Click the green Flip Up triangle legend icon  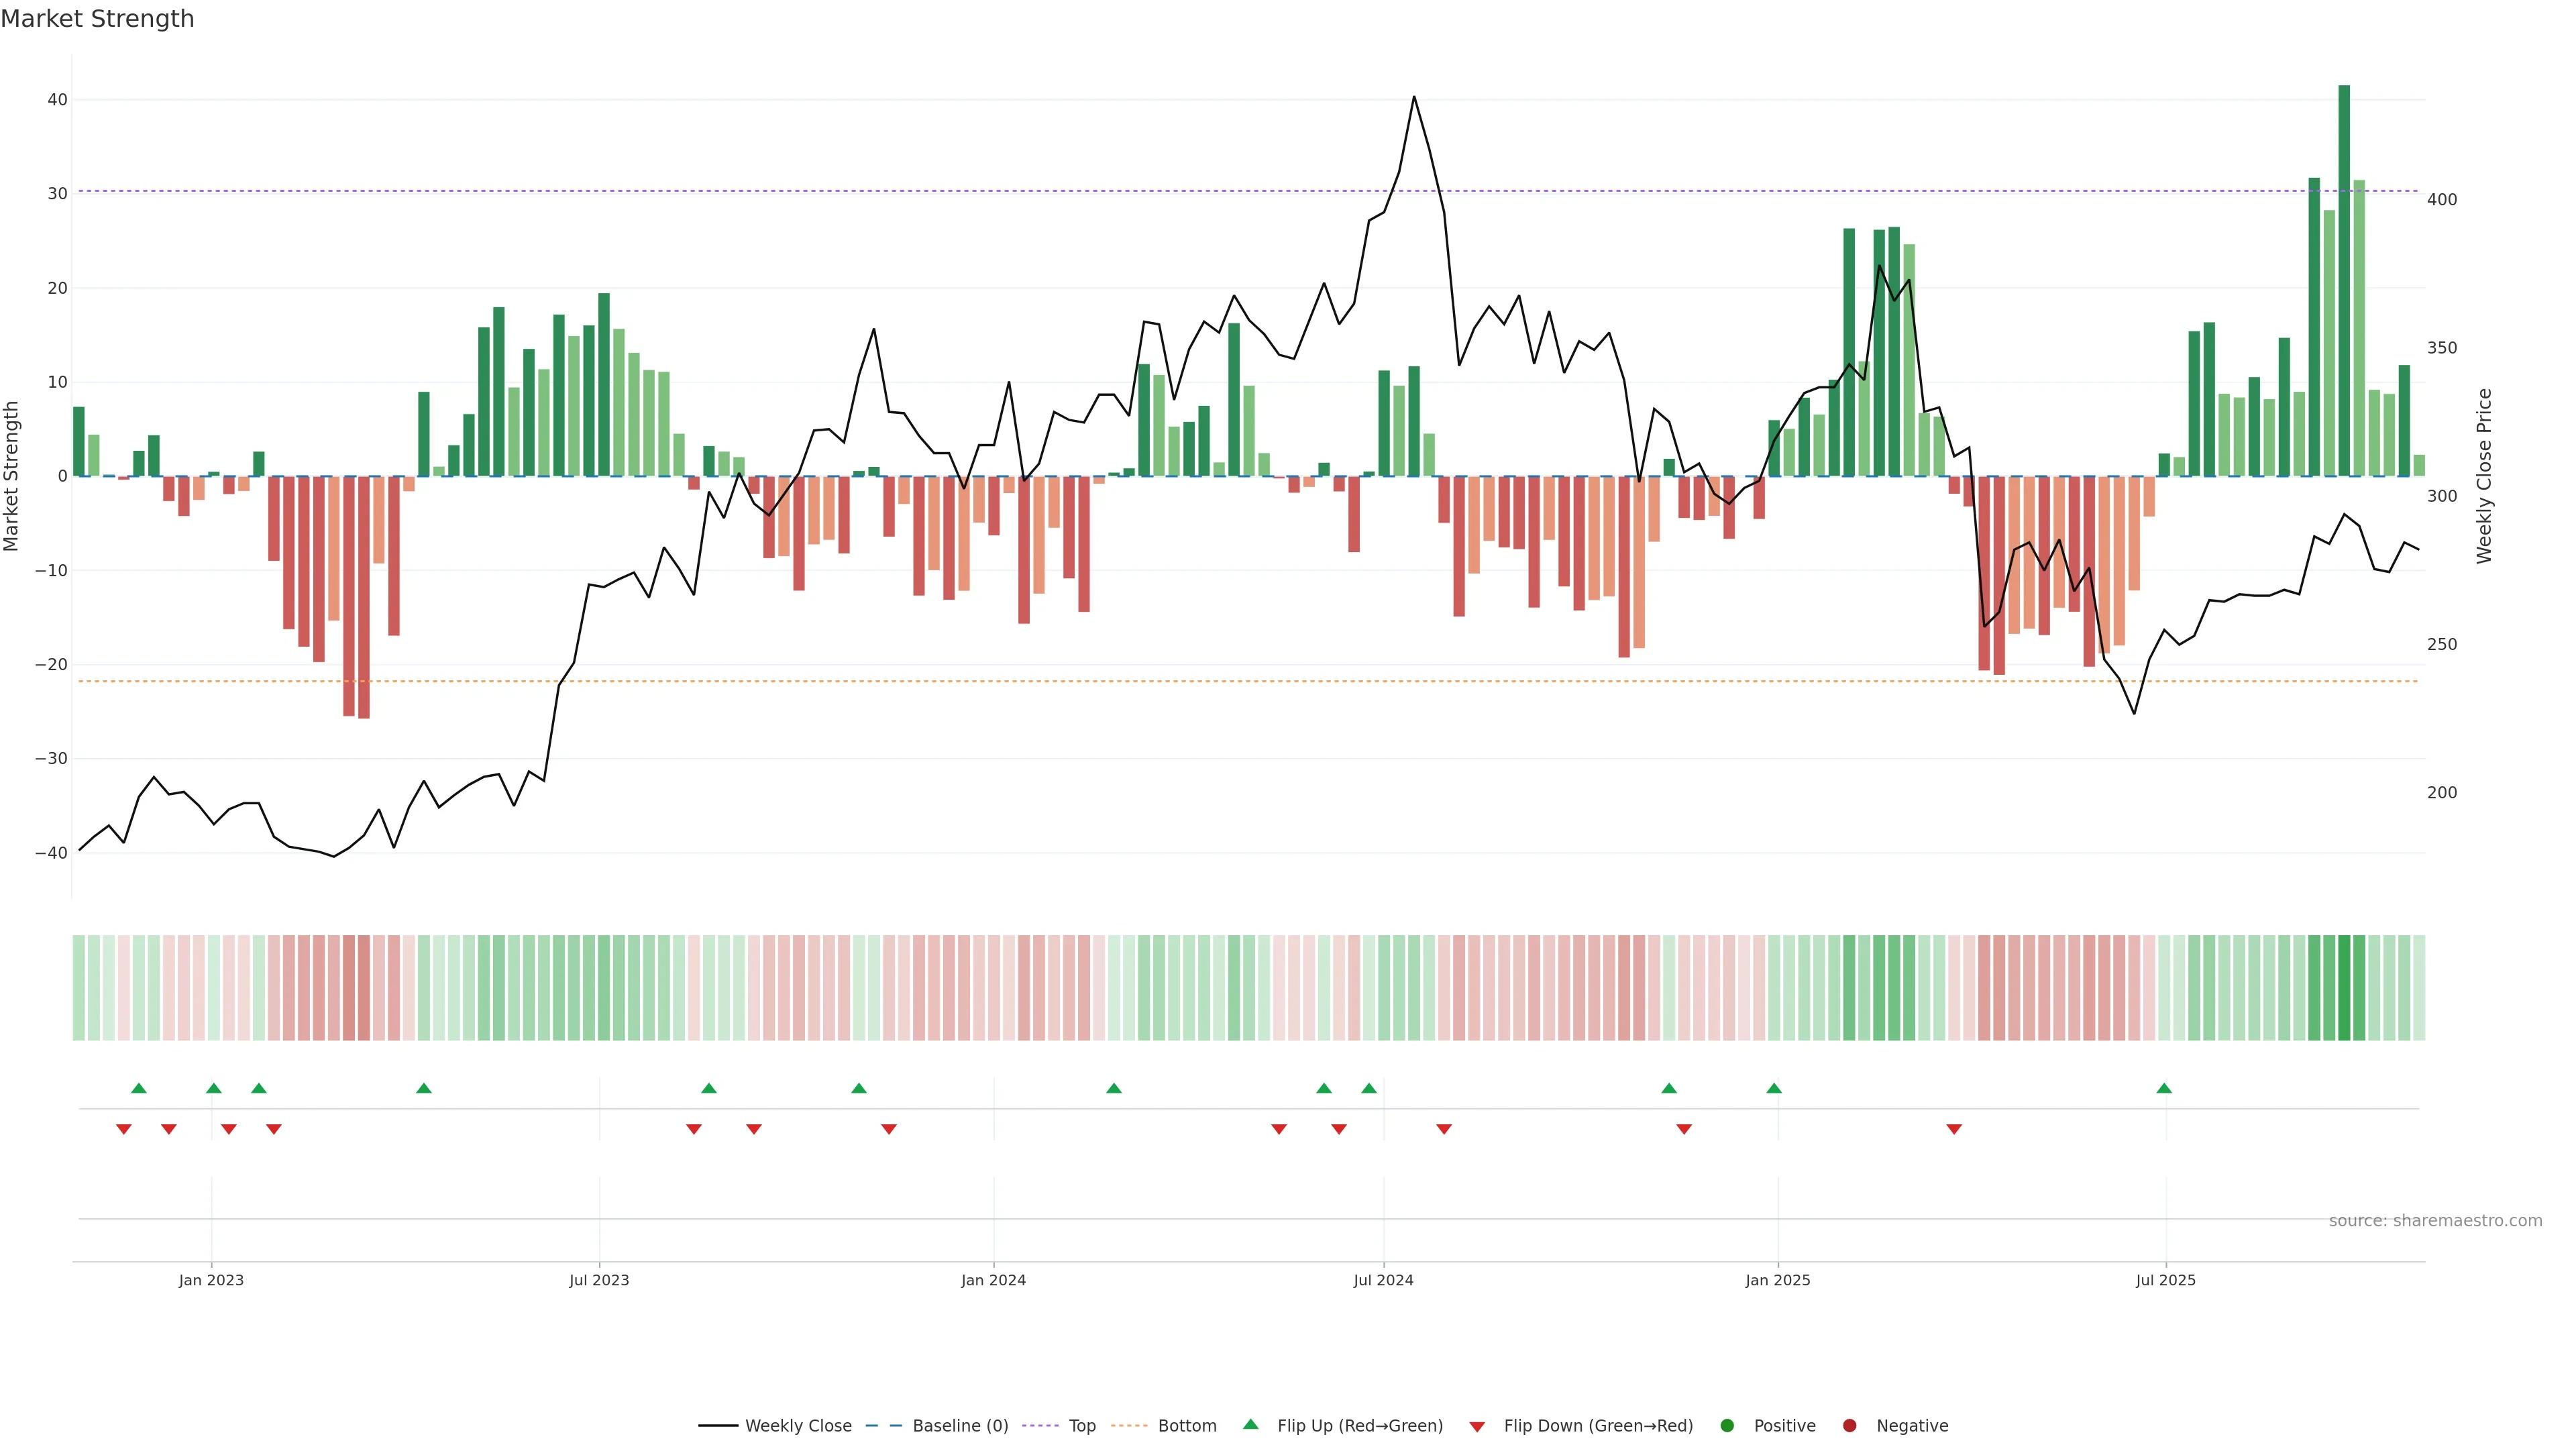coord(1250,1424)
